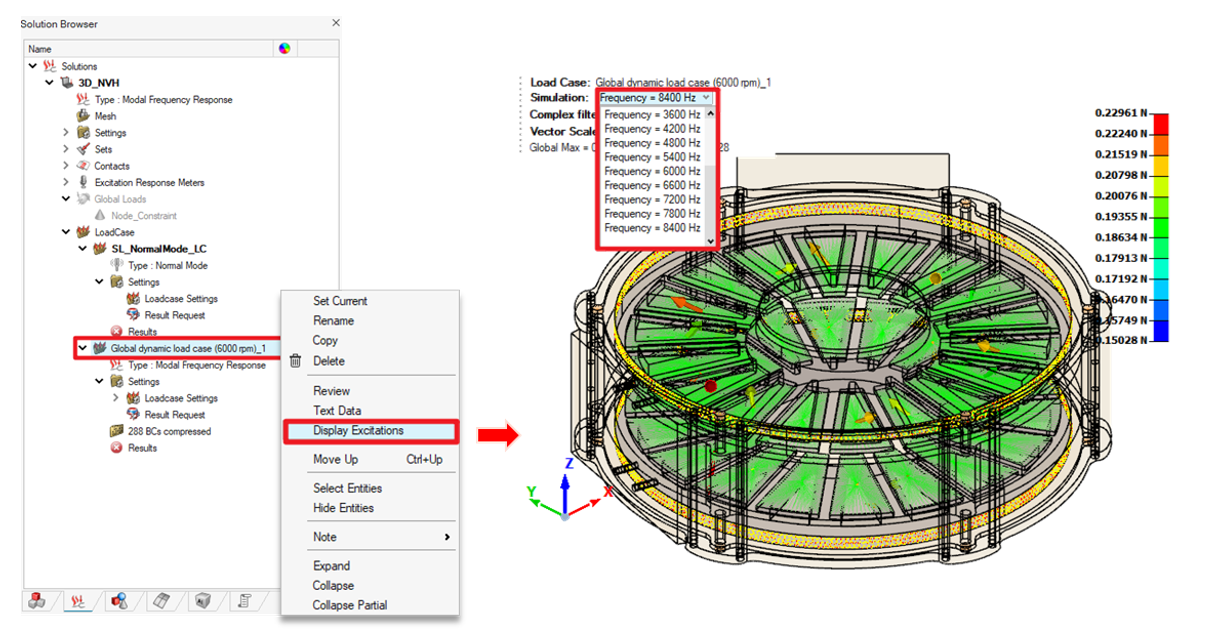
Task: Click the Sets icon in the tree
Action: [x=84, y=149]
